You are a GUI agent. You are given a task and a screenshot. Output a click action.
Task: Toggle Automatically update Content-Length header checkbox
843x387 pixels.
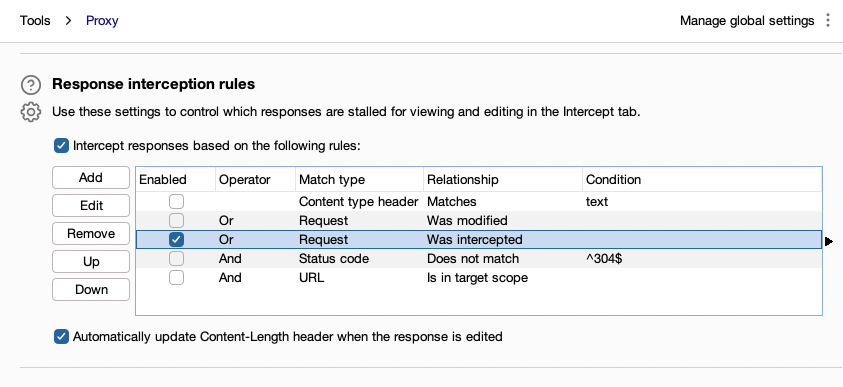pyautogui.click(x=61, y=337)
